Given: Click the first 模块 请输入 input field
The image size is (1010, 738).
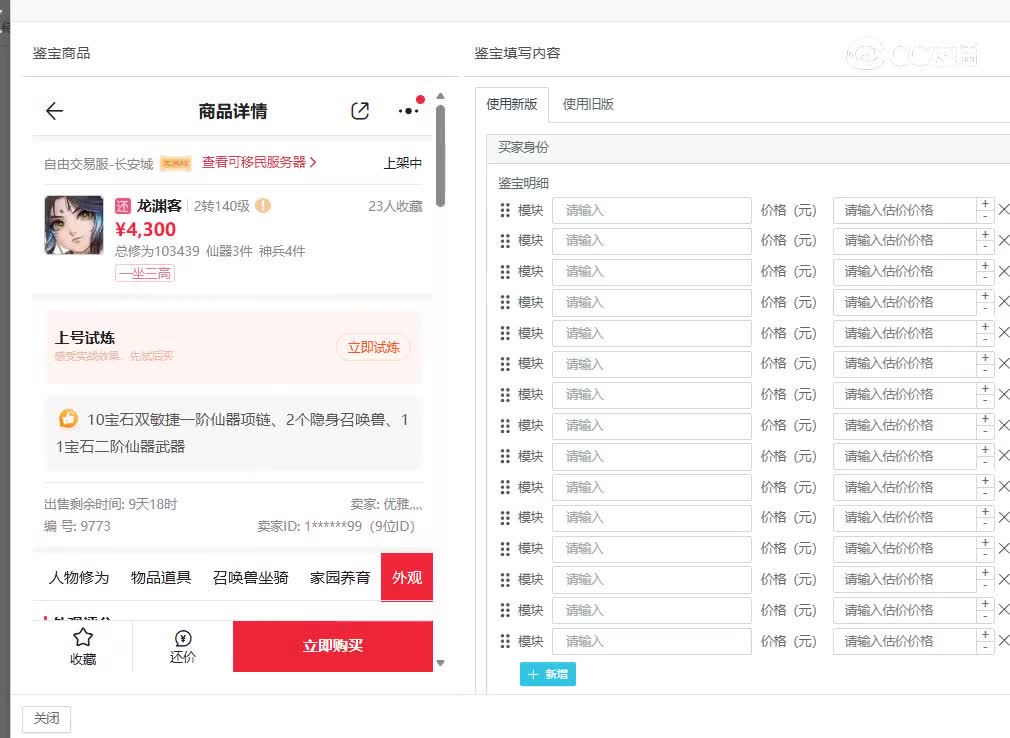Looking at the screenshot, I should pyautogui.click(x=651, y=210).
